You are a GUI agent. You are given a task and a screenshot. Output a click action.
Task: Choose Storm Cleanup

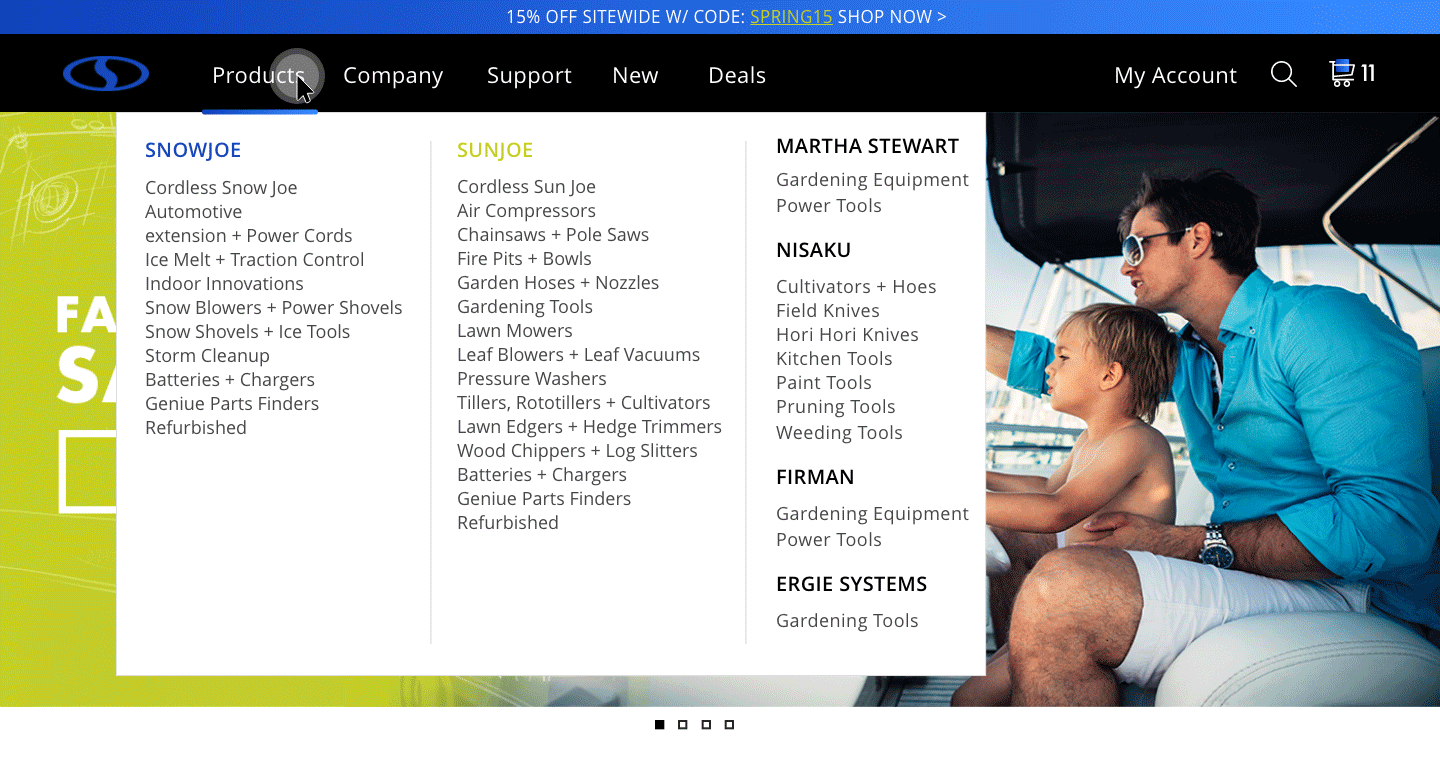(207, 356)
